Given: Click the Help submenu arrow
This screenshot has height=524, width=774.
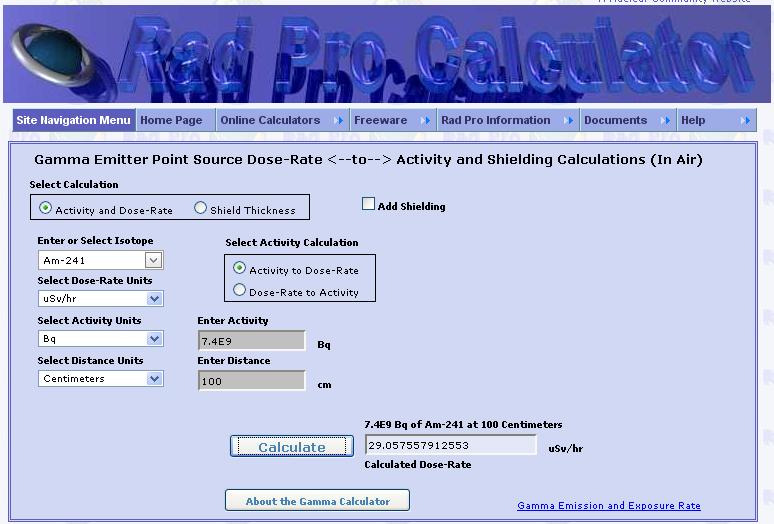Looking at the screenshot, I should (x=745, y=120).
